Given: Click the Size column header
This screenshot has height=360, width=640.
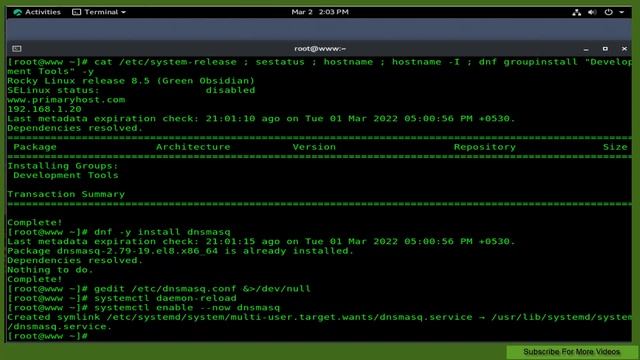Looking at the screenshot, I should (x=615, y=147).
